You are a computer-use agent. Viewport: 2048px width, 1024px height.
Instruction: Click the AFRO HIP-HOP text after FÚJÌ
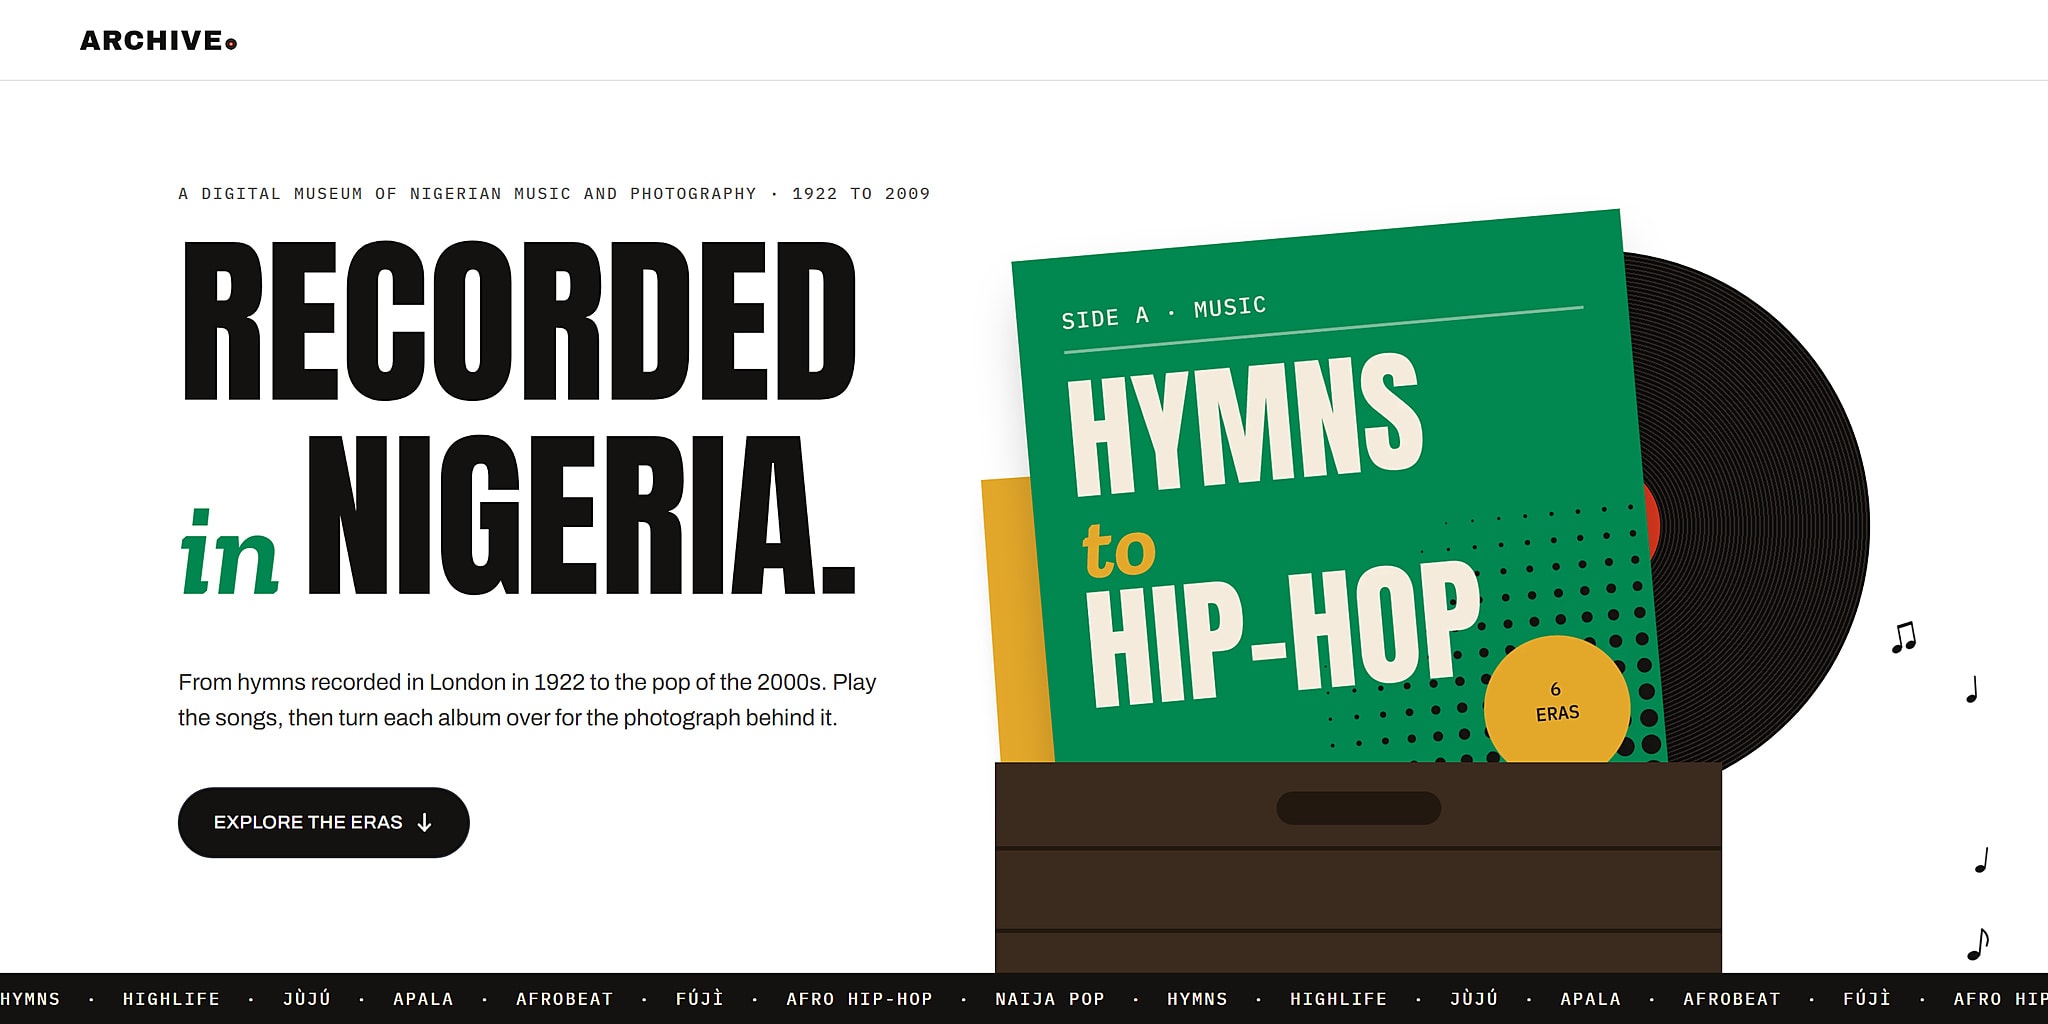pos(859,999)
